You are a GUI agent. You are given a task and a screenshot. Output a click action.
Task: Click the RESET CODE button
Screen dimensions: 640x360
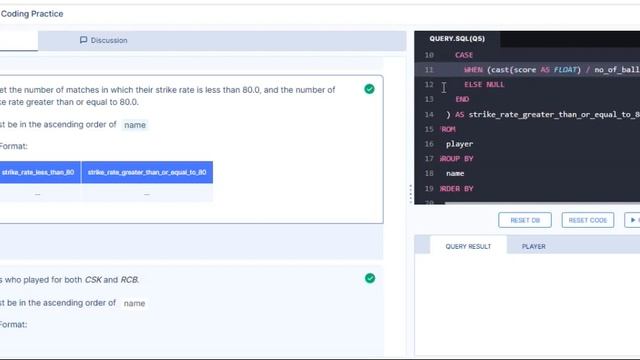588,220
